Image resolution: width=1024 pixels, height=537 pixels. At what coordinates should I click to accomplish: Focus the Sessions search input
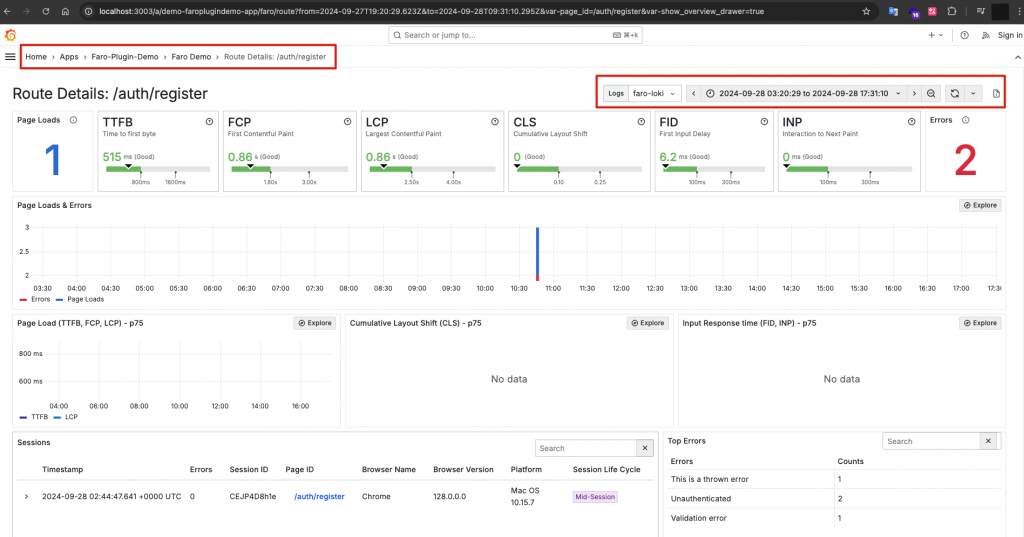point(586,448)
